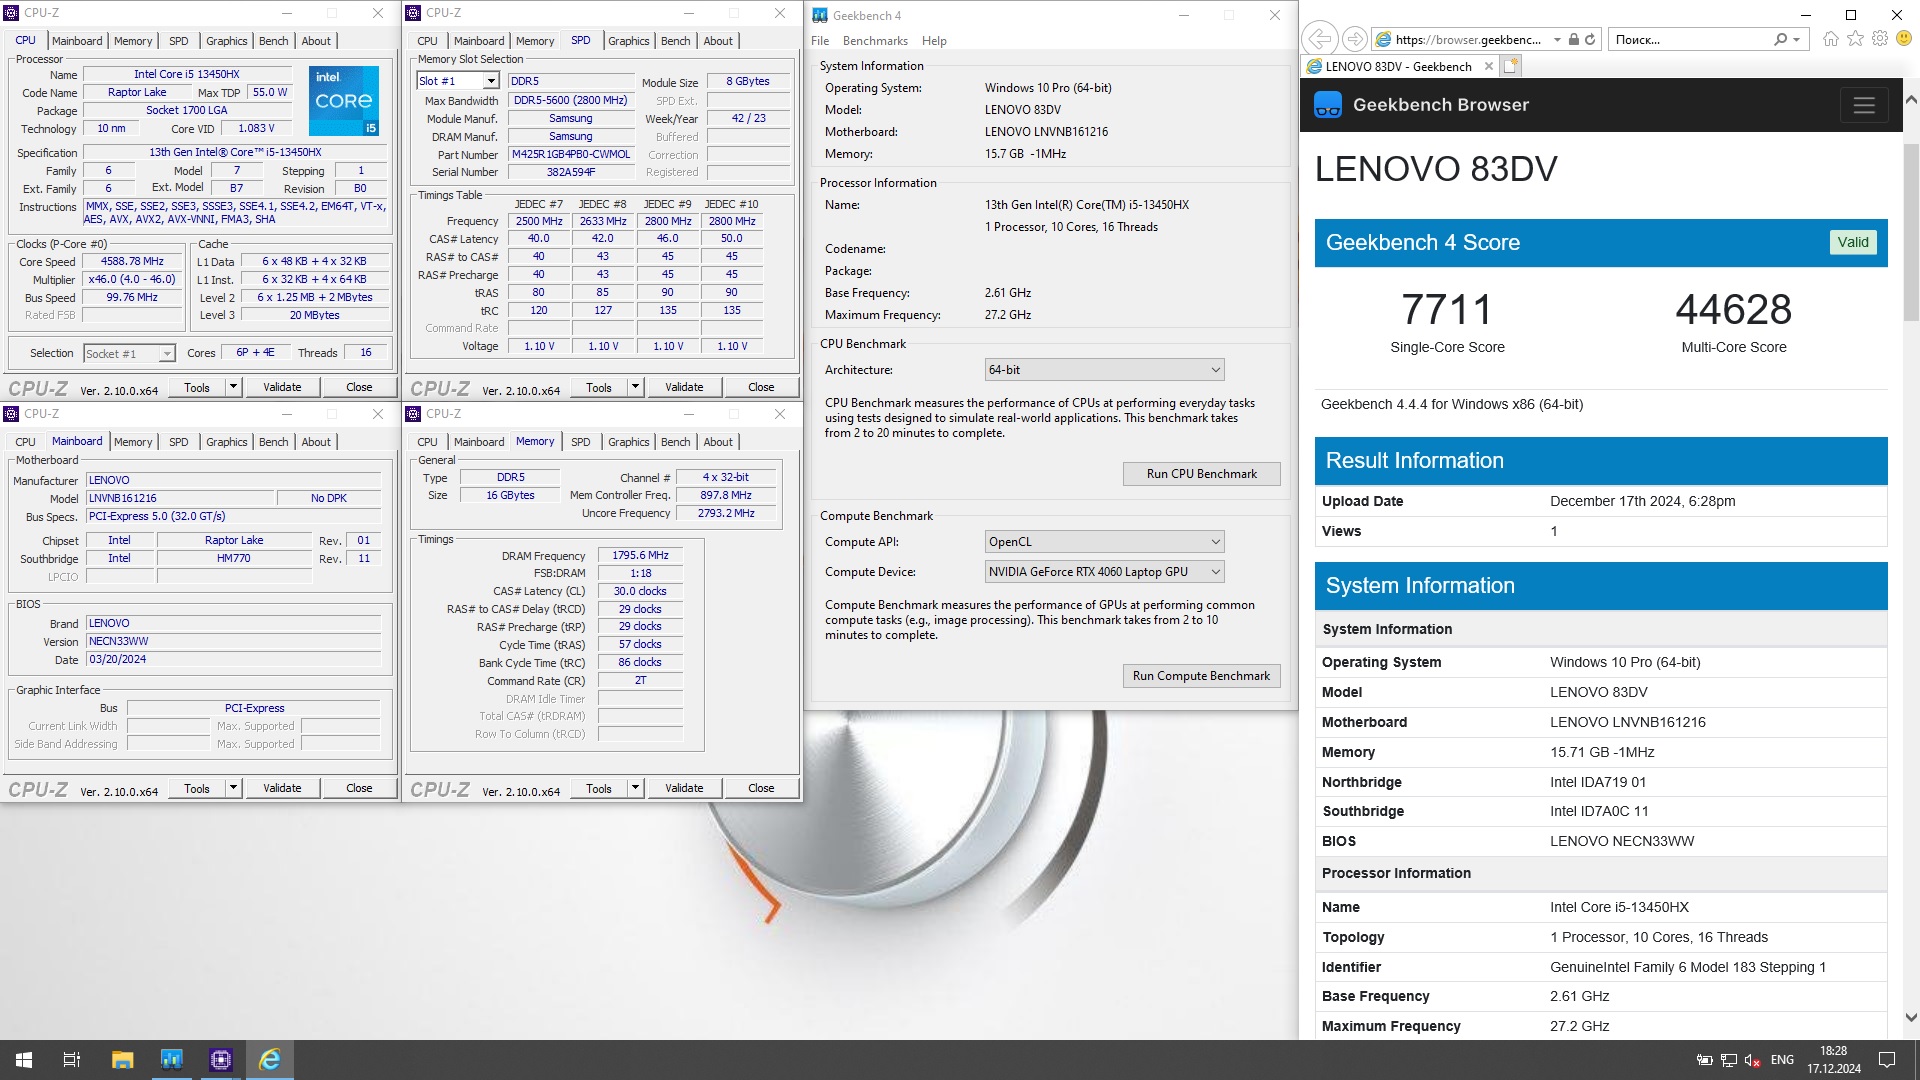Image resolution: width=1920 pixels, height=1080 pixels.
Task: Expand Tools arrow in CPU tab window
Action: 233,387
